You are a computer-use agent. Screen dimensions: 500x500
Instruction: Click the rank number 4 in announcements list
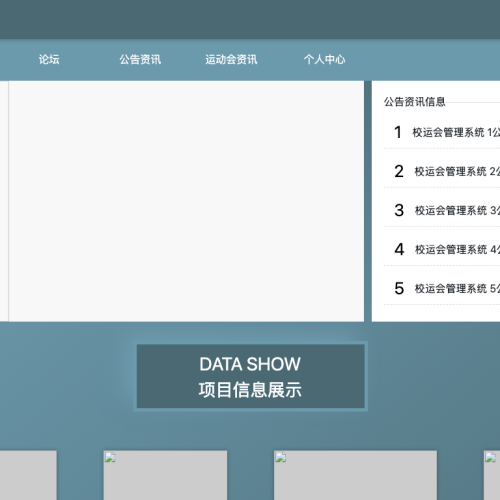click(x=399, y=249)
